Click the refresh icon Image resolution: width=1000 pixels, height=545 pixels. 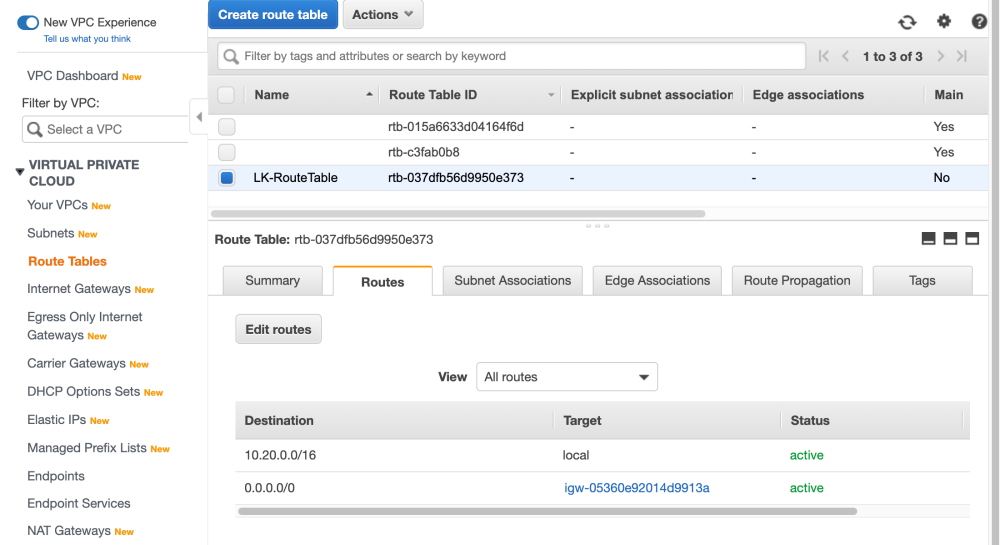(907, 22)
